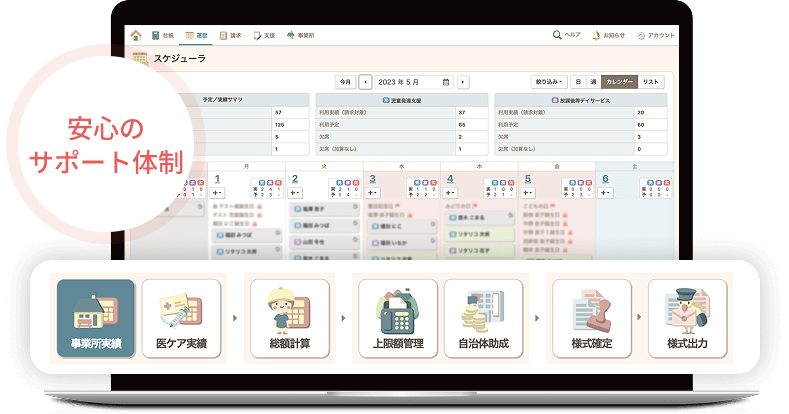The width and height of the screenshot is (789, 414).
Task: Switch to 週 week view
Action: coord(593,81)
